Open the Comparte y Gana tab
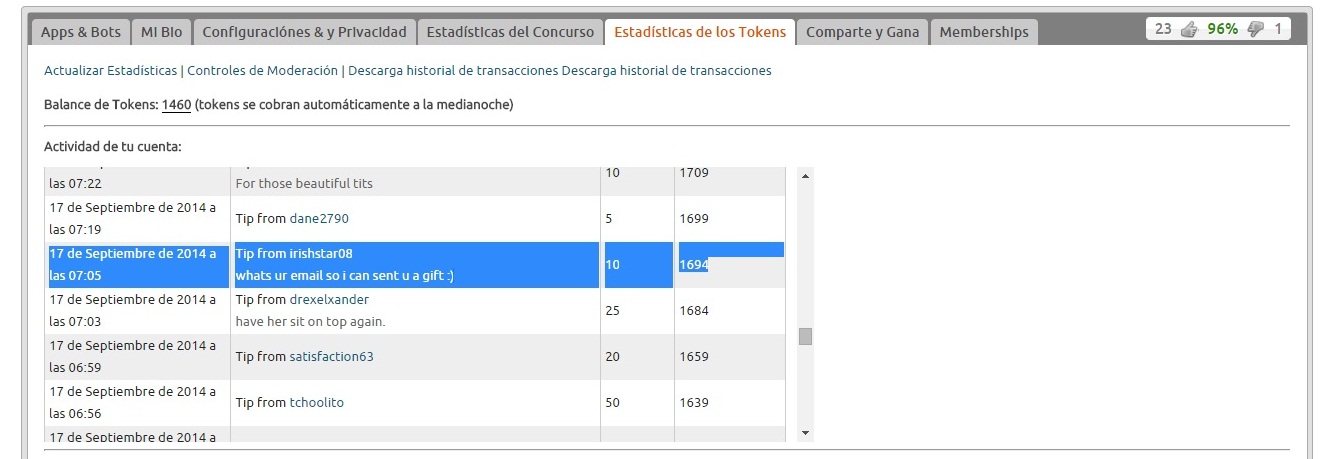Image resolution: width=1320 pixels, height=459 pixels. point(863,32)
